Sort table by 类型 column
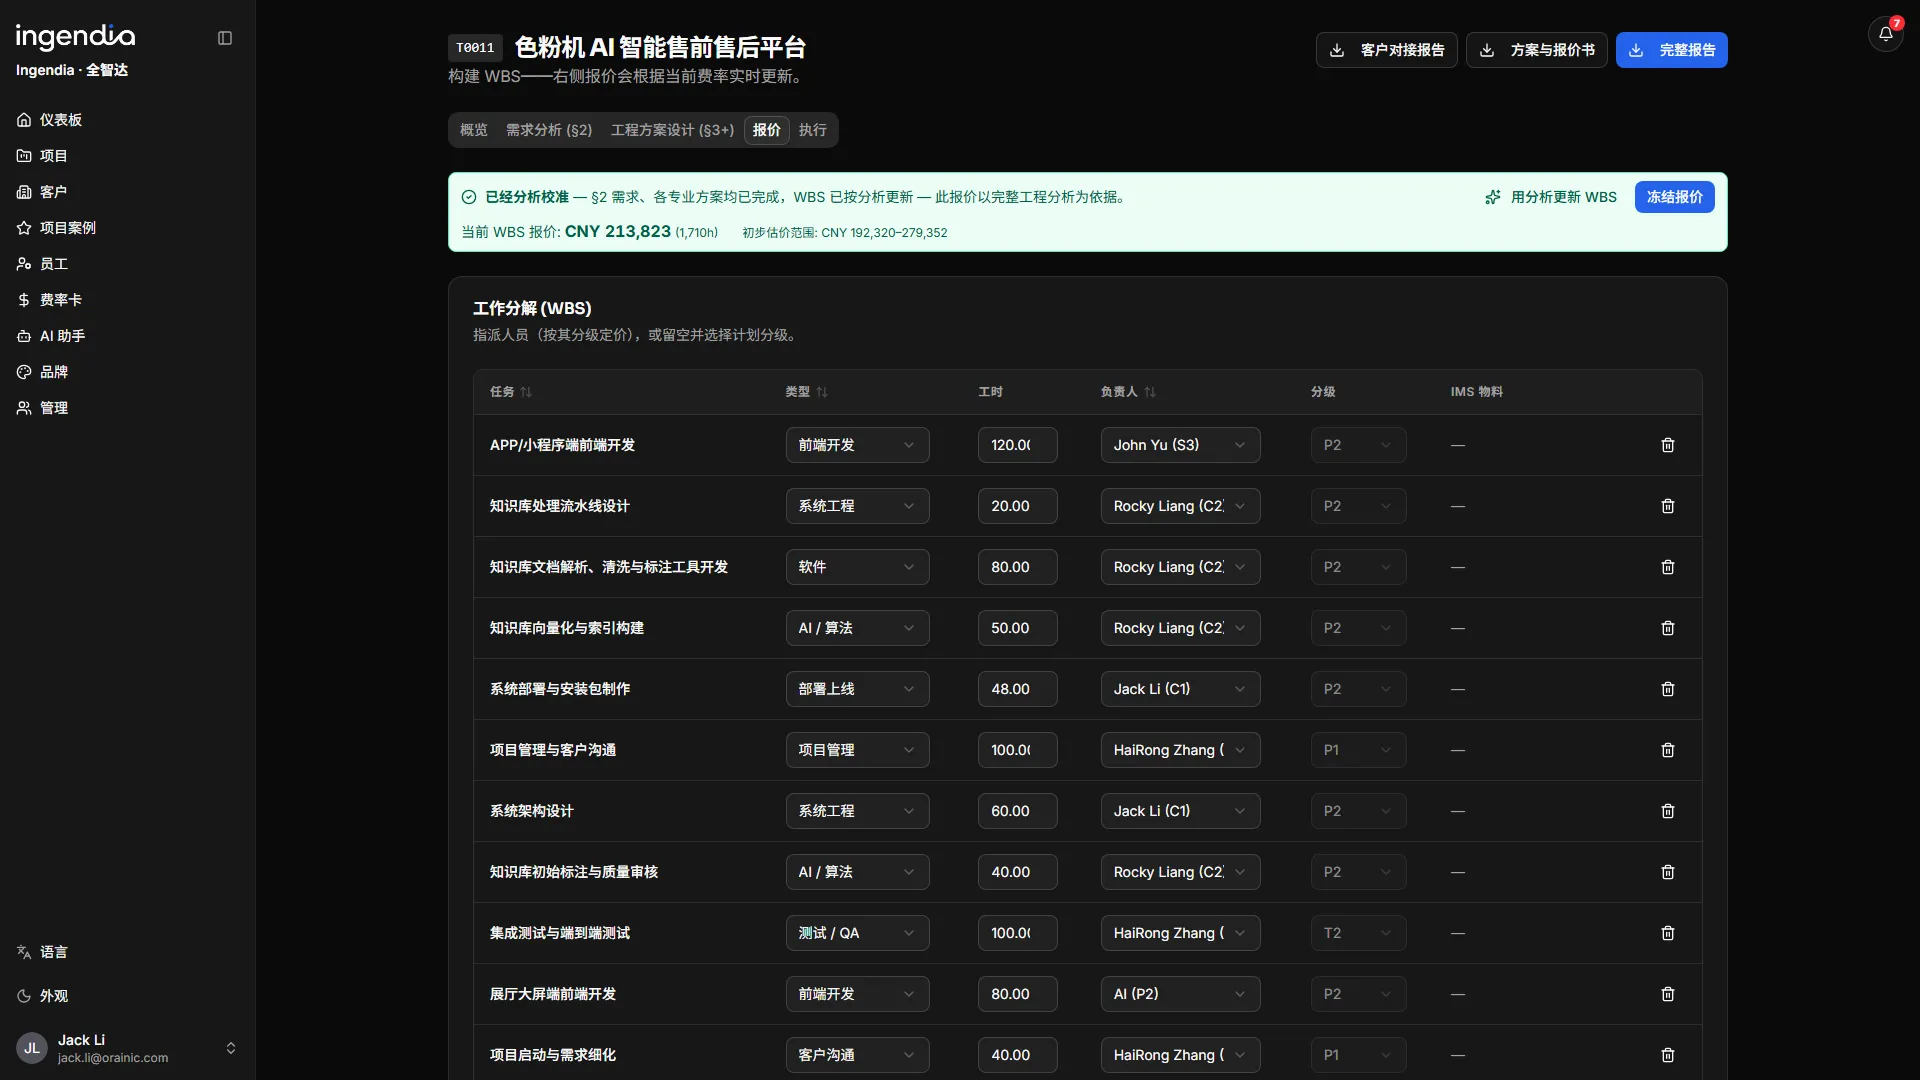1920x1080 pixels. [806, 392]
